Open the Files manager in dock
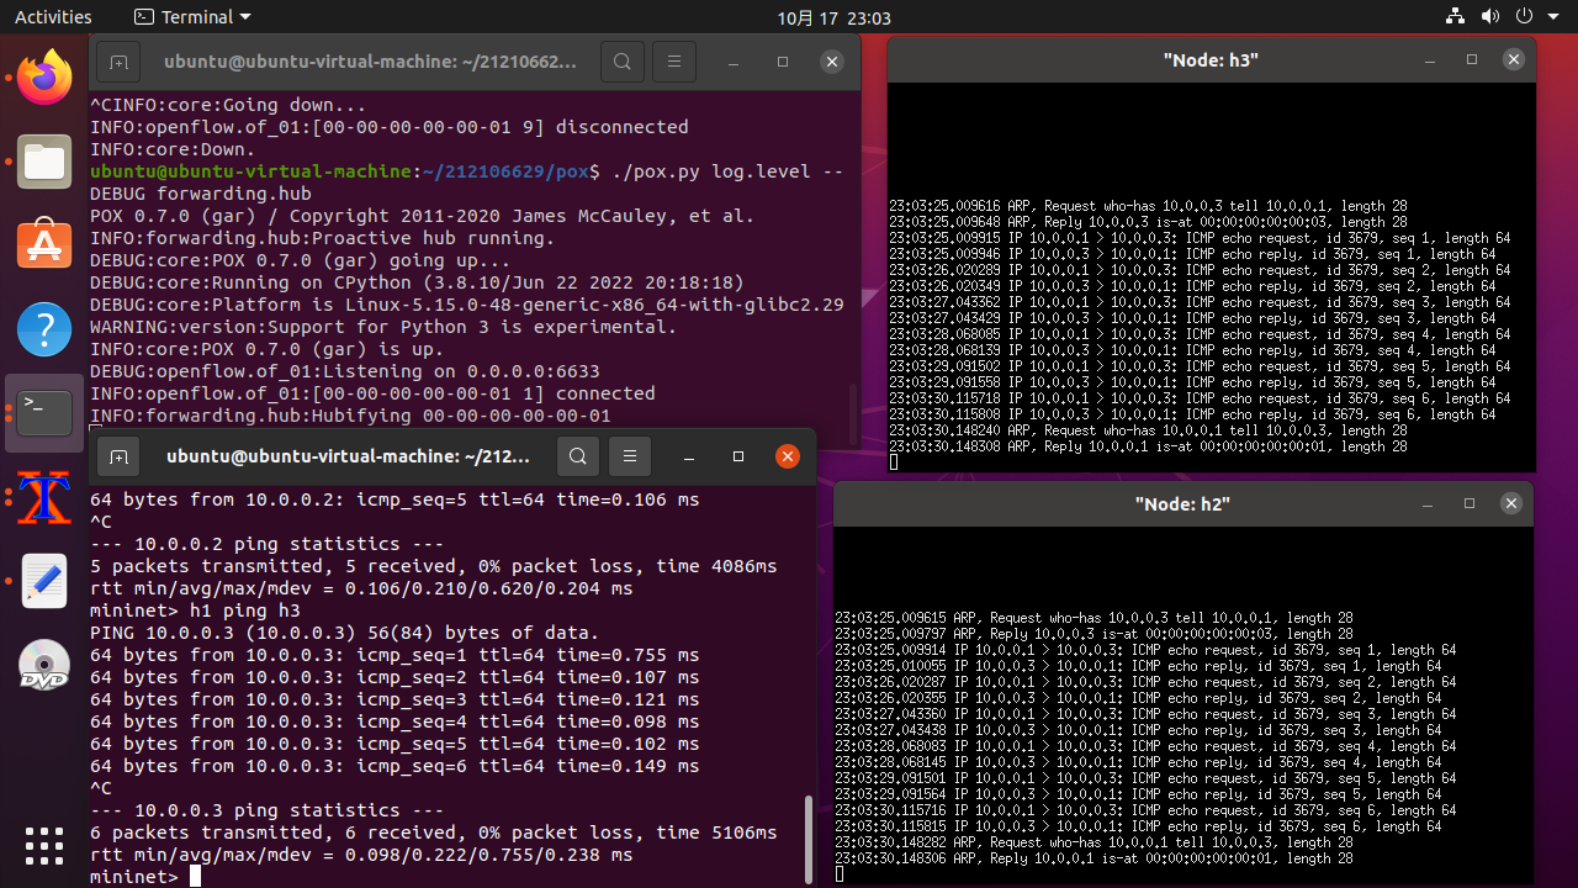 [44, 161]
